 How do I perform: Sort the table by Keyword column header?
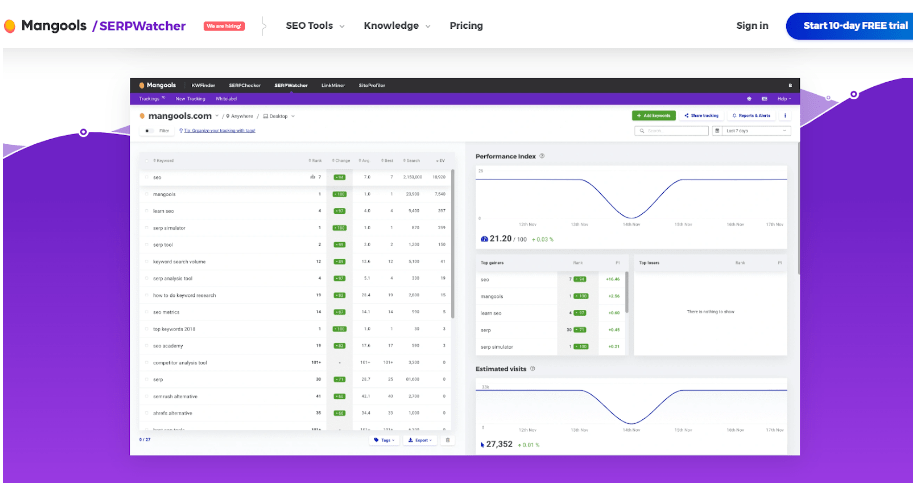pyautogui.click(x=163, y=161)
